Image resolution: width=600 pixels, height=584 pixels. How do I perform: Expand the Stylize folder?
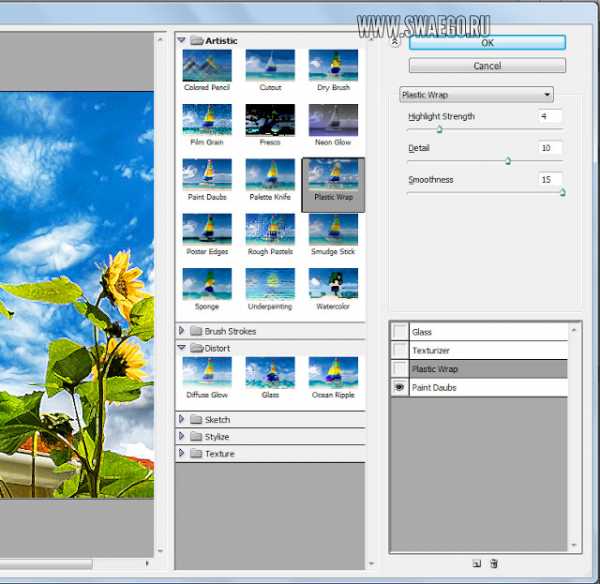coord(181,436)
